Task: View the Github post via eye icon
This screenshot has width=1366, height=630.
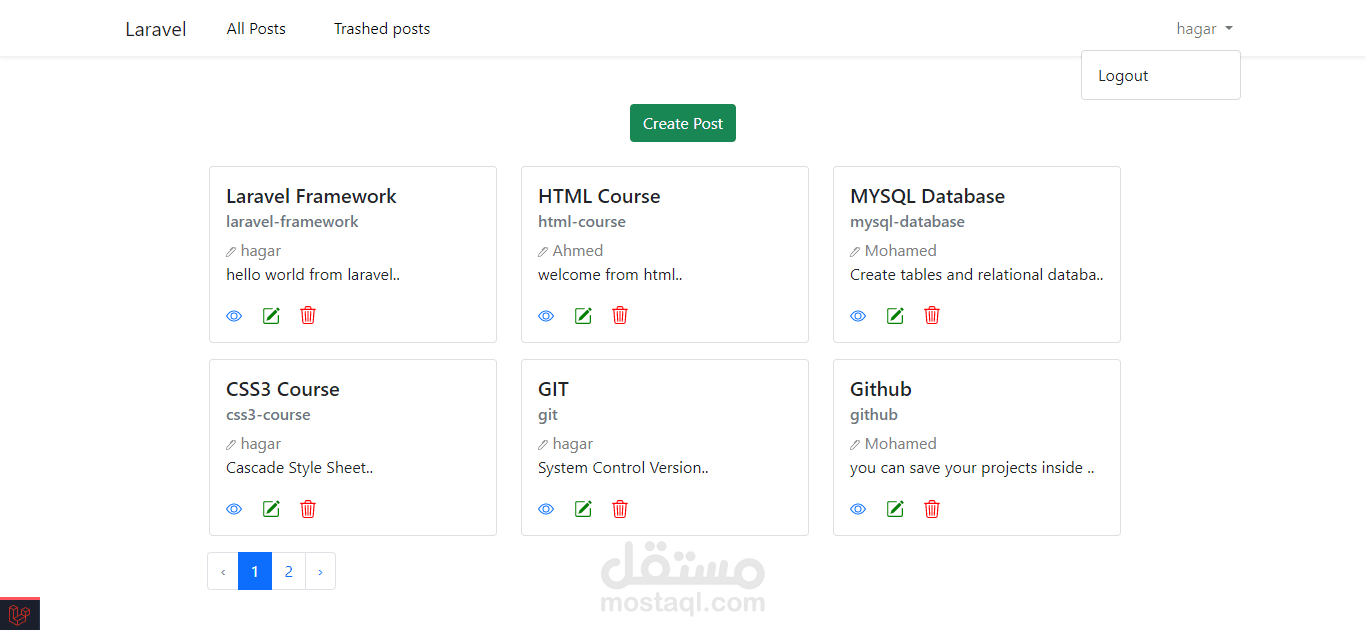Action: pyautogui.click(x=858, y=509)
